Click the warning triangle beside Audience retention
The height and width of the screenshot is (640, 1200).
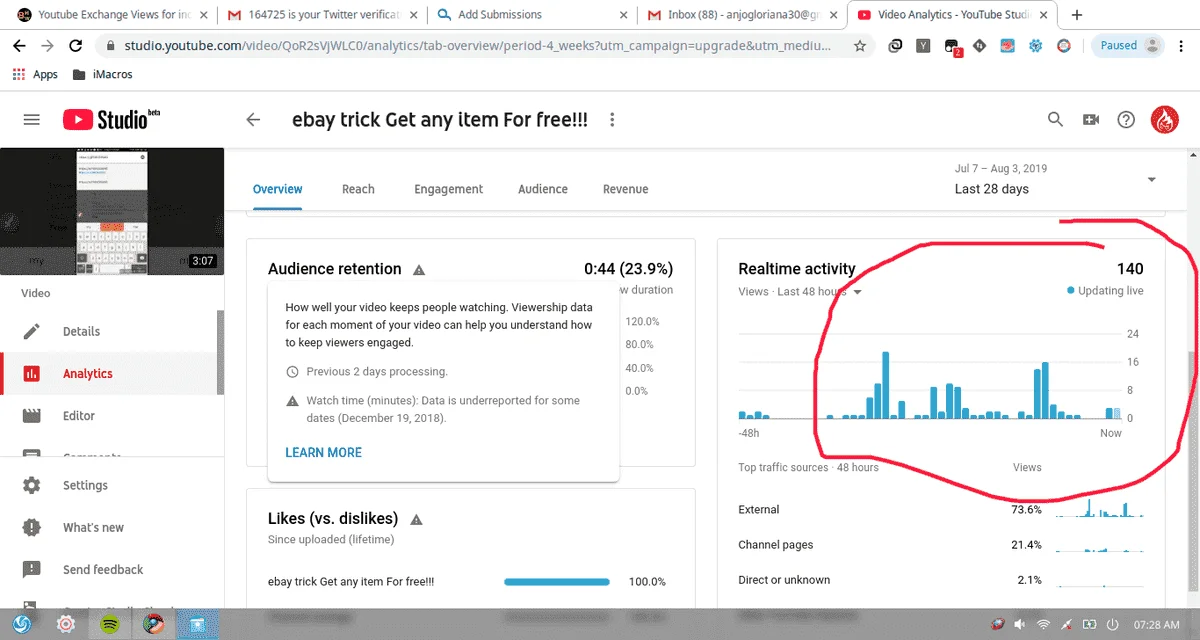click(x=419, y=269)
